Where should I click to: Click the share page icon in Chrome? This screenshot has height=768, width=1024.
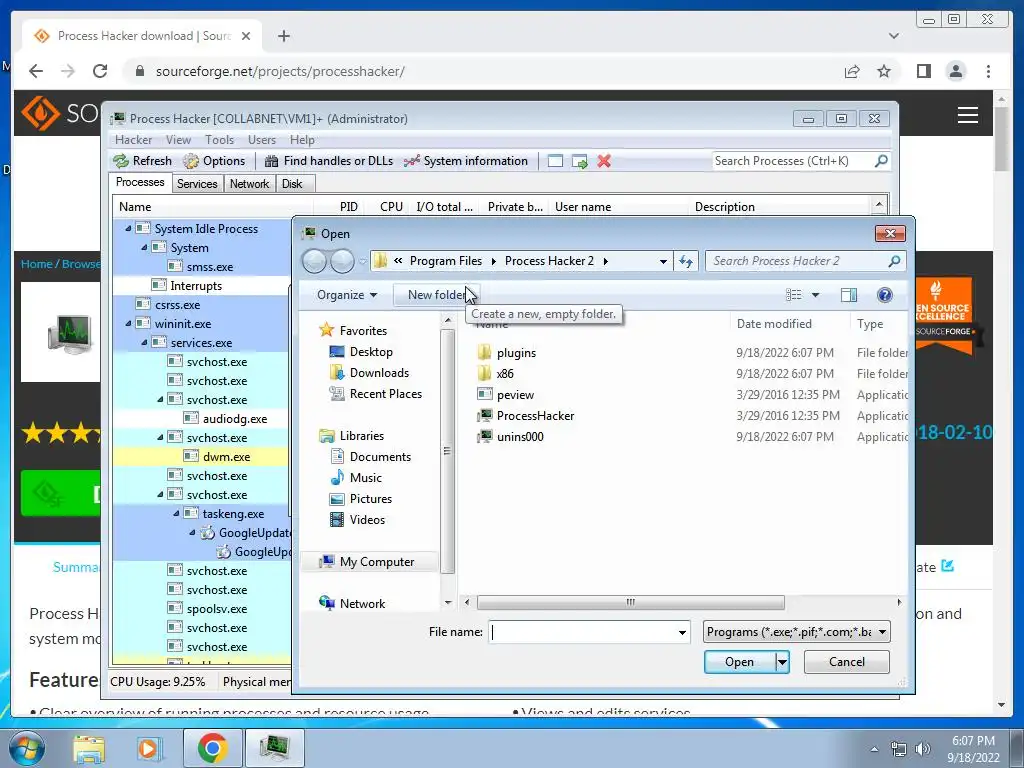click(852, 71)
